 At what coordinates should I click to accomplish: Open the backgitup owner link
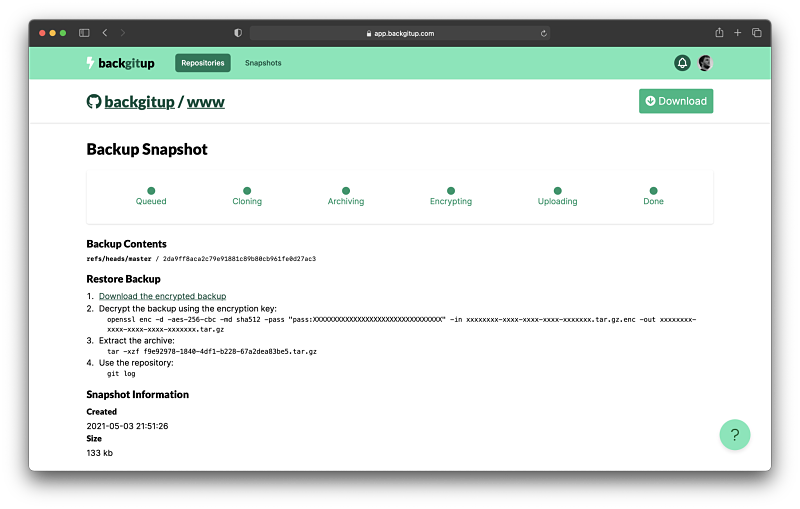click(138, 102)
